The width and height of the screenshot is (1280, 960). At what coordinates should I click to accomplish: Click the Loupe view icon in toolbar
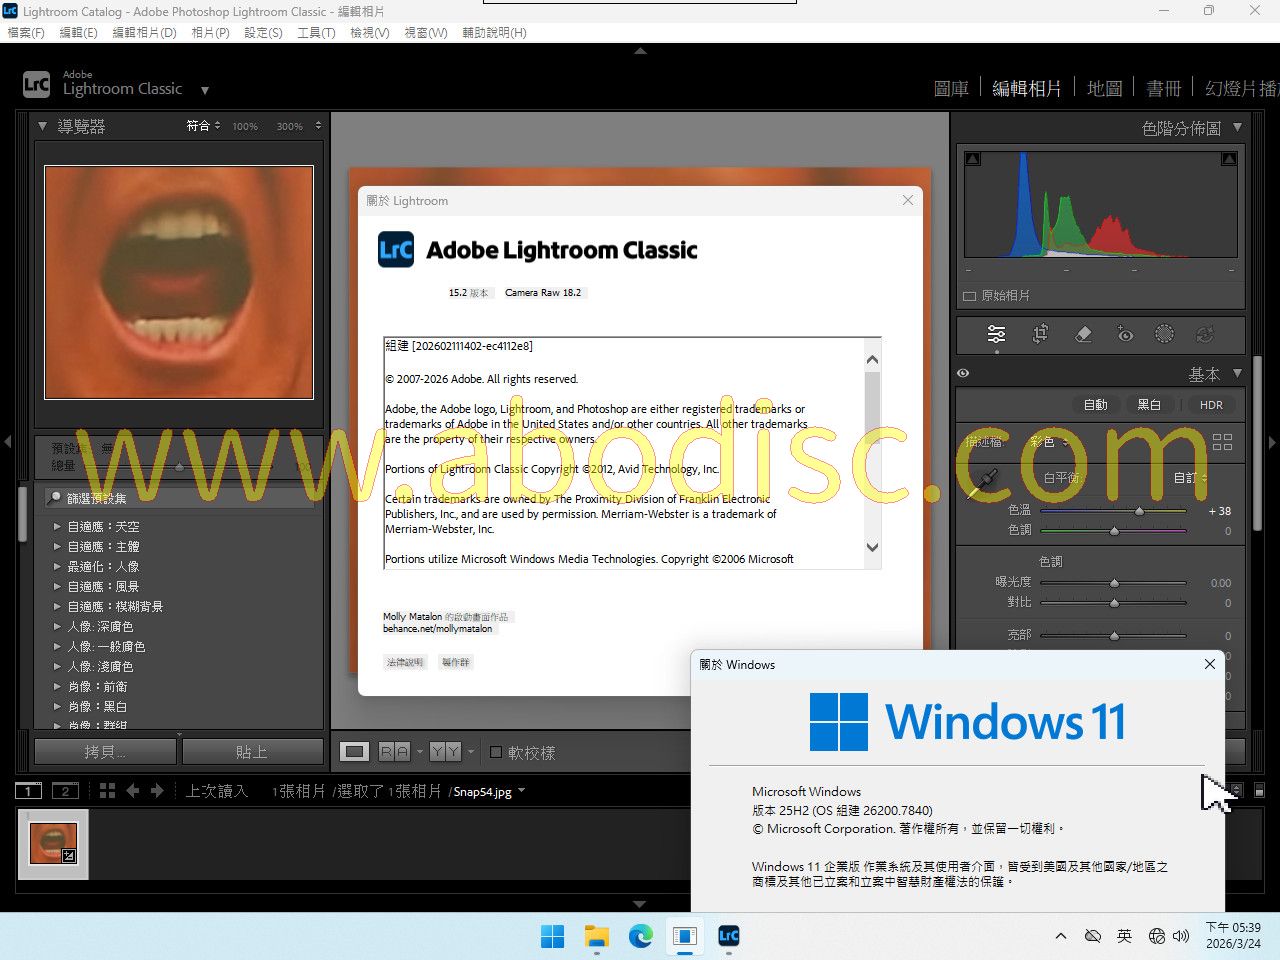(354, 752)
